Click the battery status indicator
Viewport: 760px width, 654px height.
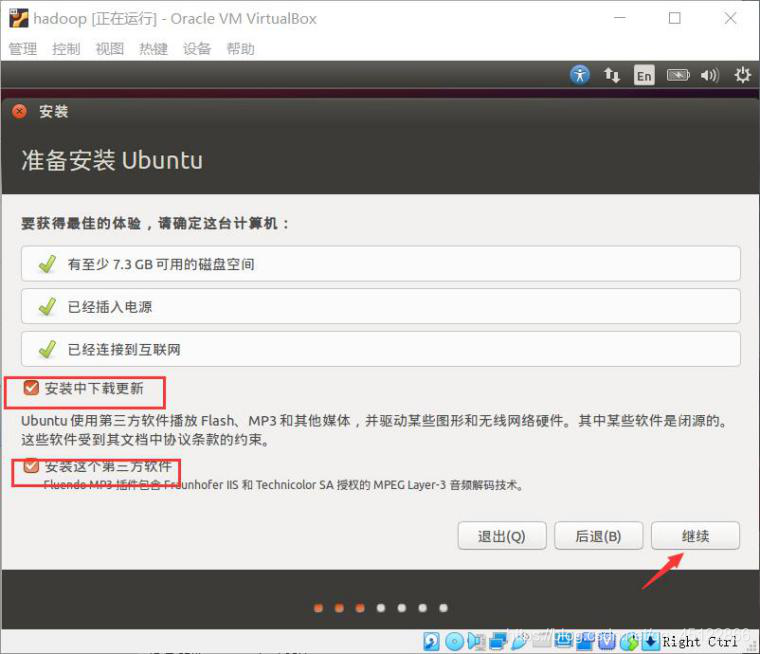[678, 75]
